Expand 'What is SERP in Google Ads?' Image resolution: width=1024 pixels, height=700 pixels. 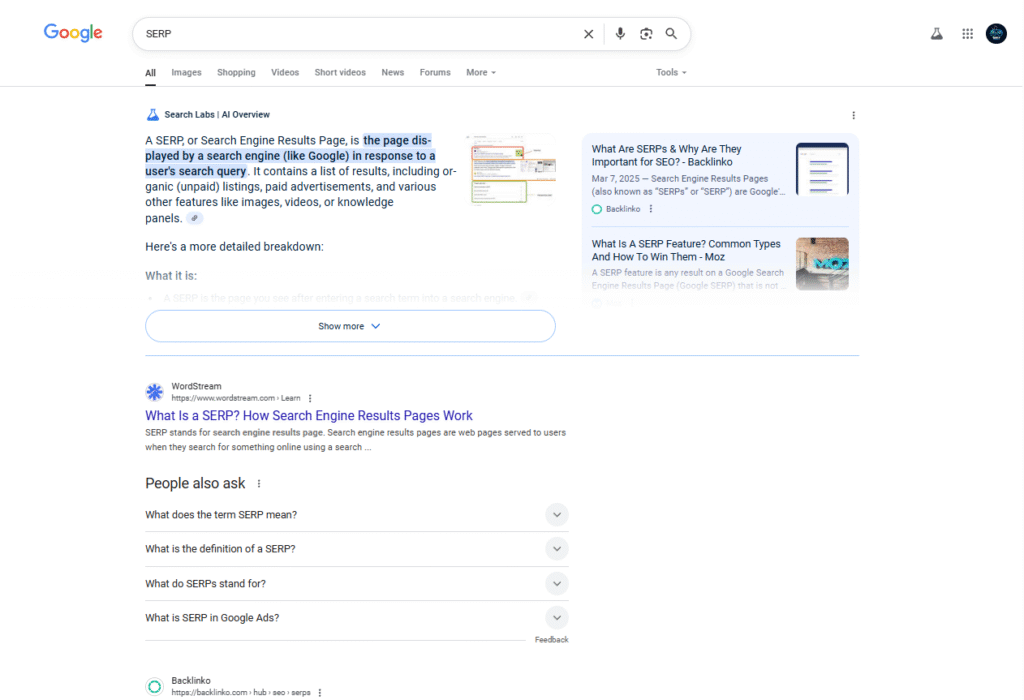pos(357,618)
